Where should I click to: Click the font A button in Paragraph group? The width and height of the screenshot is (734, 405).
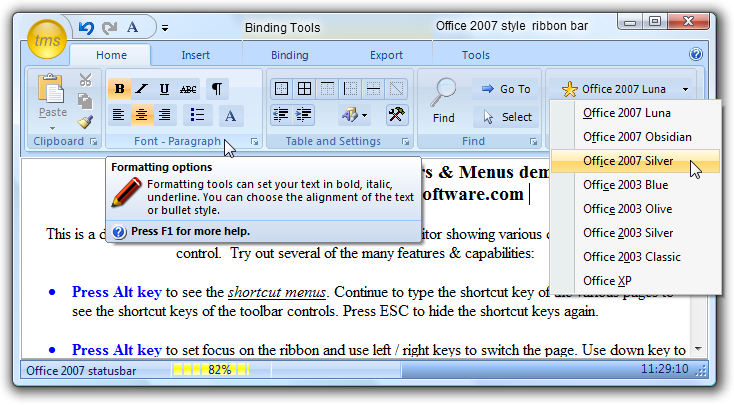point(230,116)
